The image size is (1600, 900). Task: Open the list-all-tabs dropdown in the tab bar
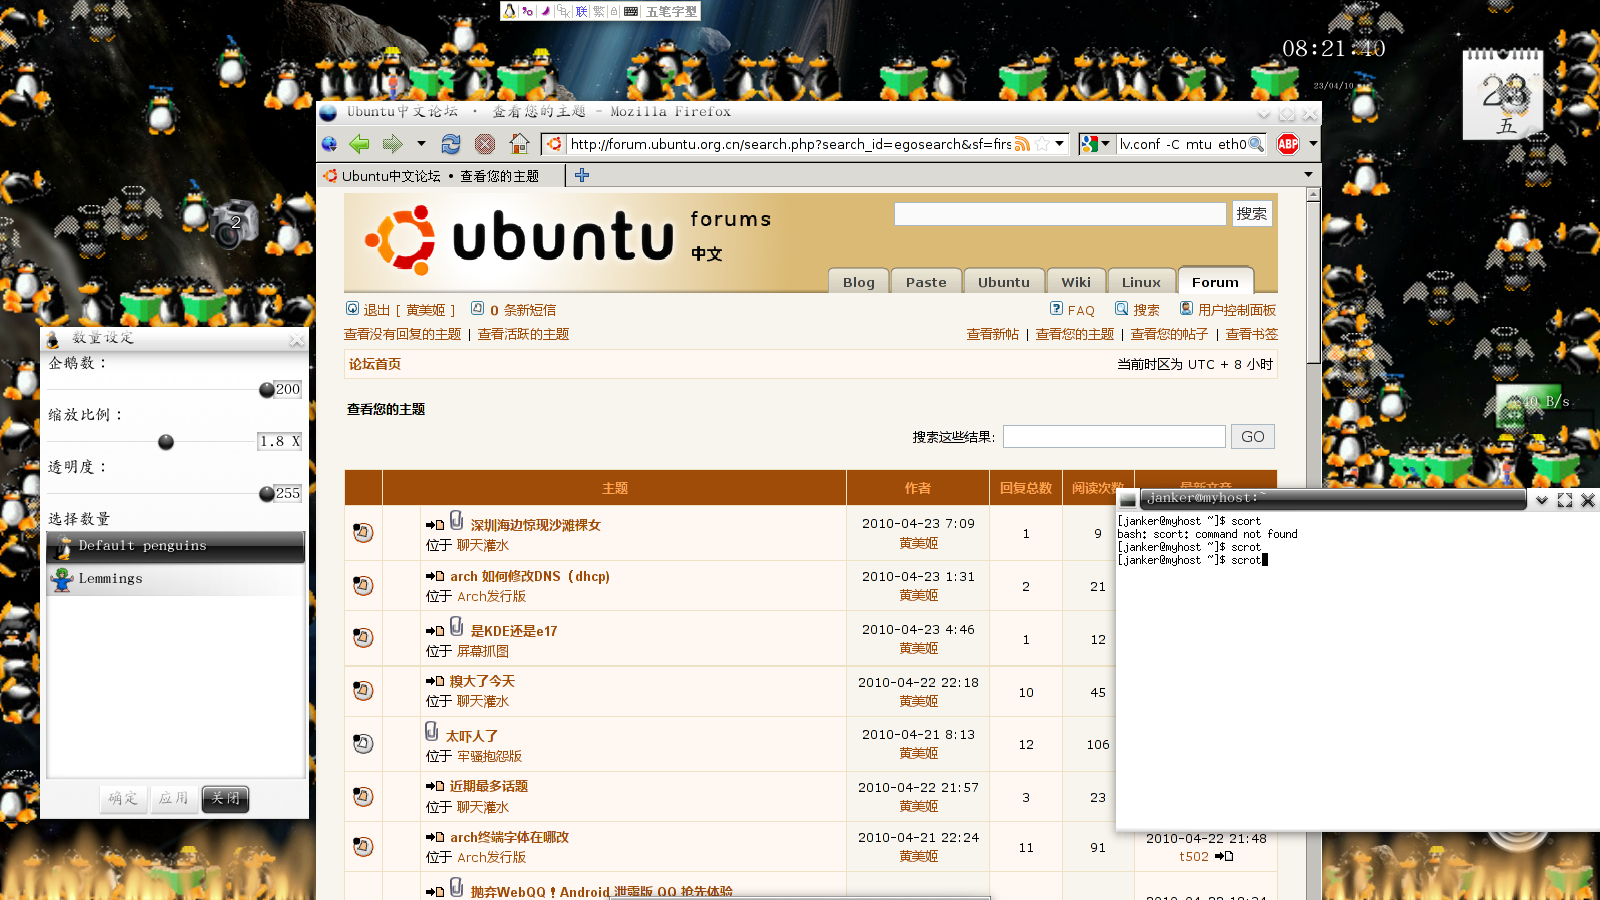click(x=1308, y=175)
